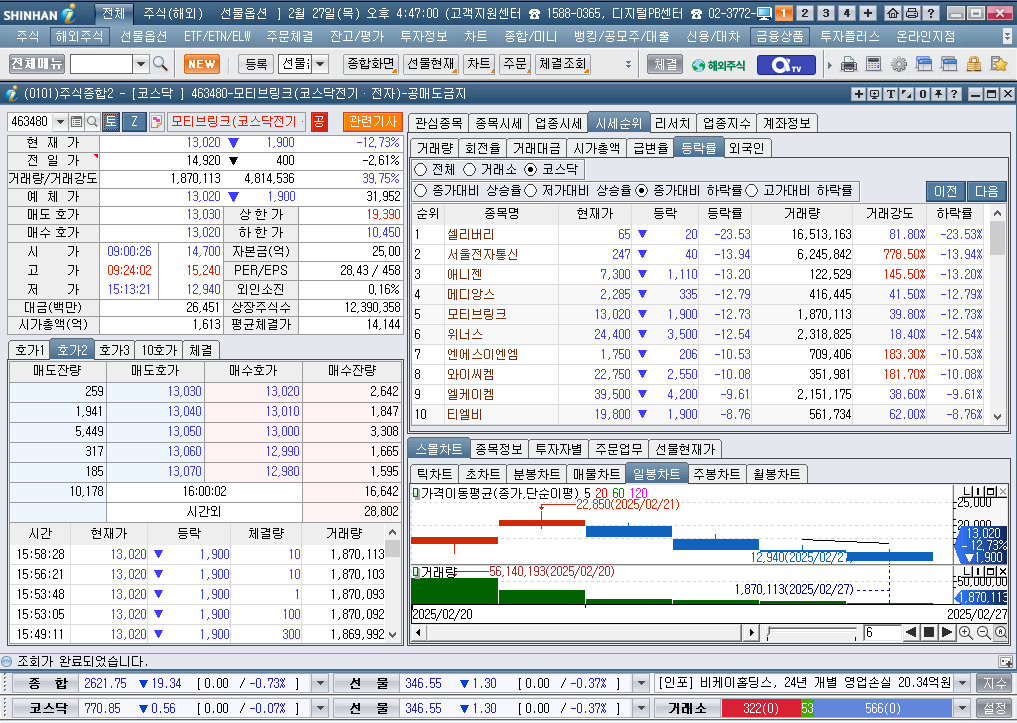1017x723 pixels.
Task: Add a new virtual screen with plus button
Action: pyautogui.click(x=868, y=12)
